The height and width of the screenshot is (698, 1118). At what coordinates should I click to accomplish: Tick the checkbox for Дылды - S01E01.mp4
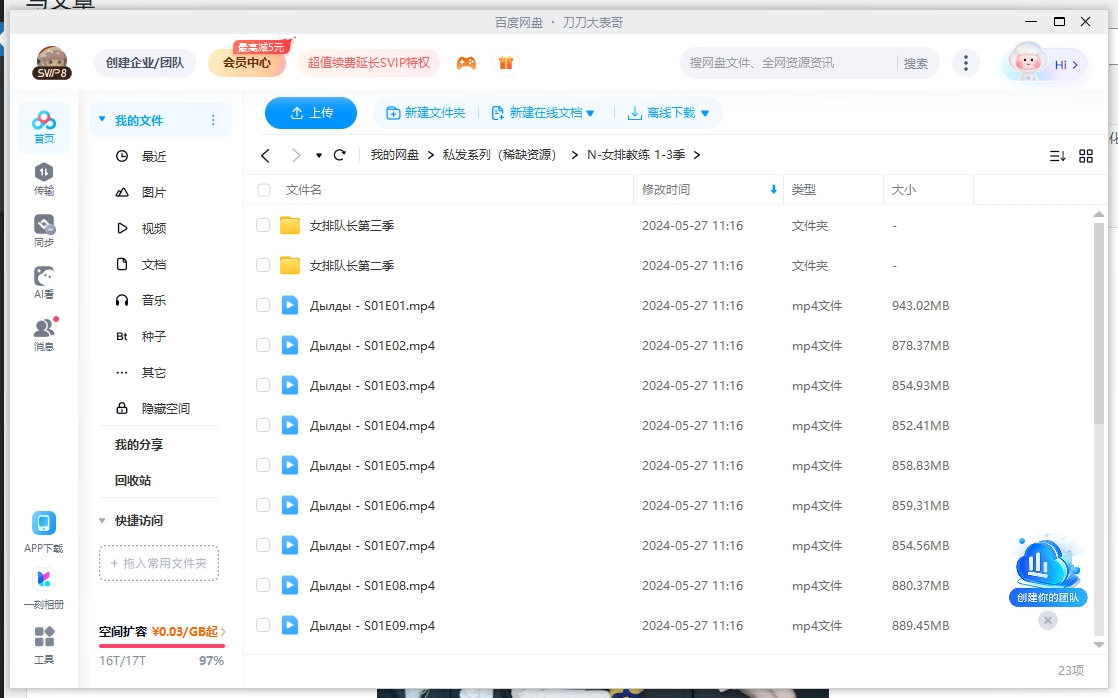coord(262,305)
